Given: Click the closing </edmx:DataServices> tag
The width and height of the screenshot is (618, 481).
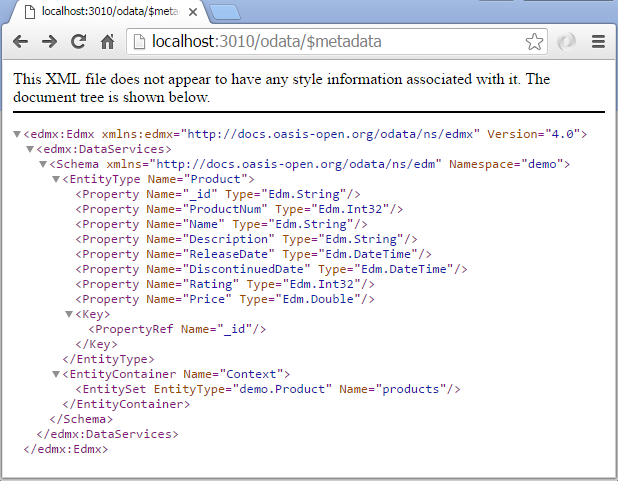Looking at the screenshot, I should [x=107, y=434].
